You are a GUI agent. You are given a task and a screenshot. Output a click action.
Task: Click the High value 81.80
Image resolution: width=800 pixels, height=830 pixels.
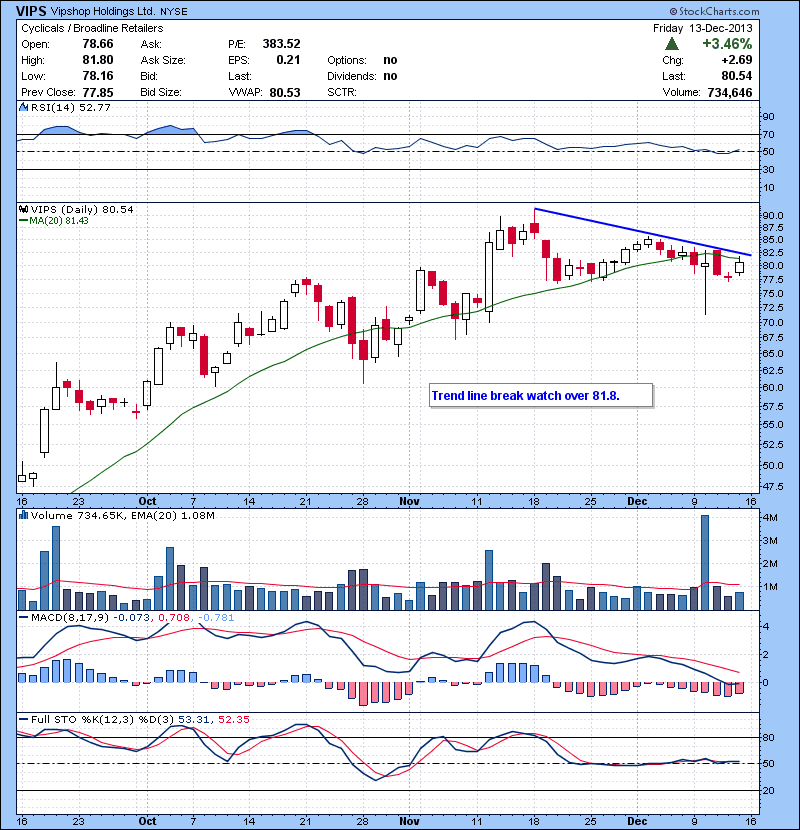pos(98,60)
